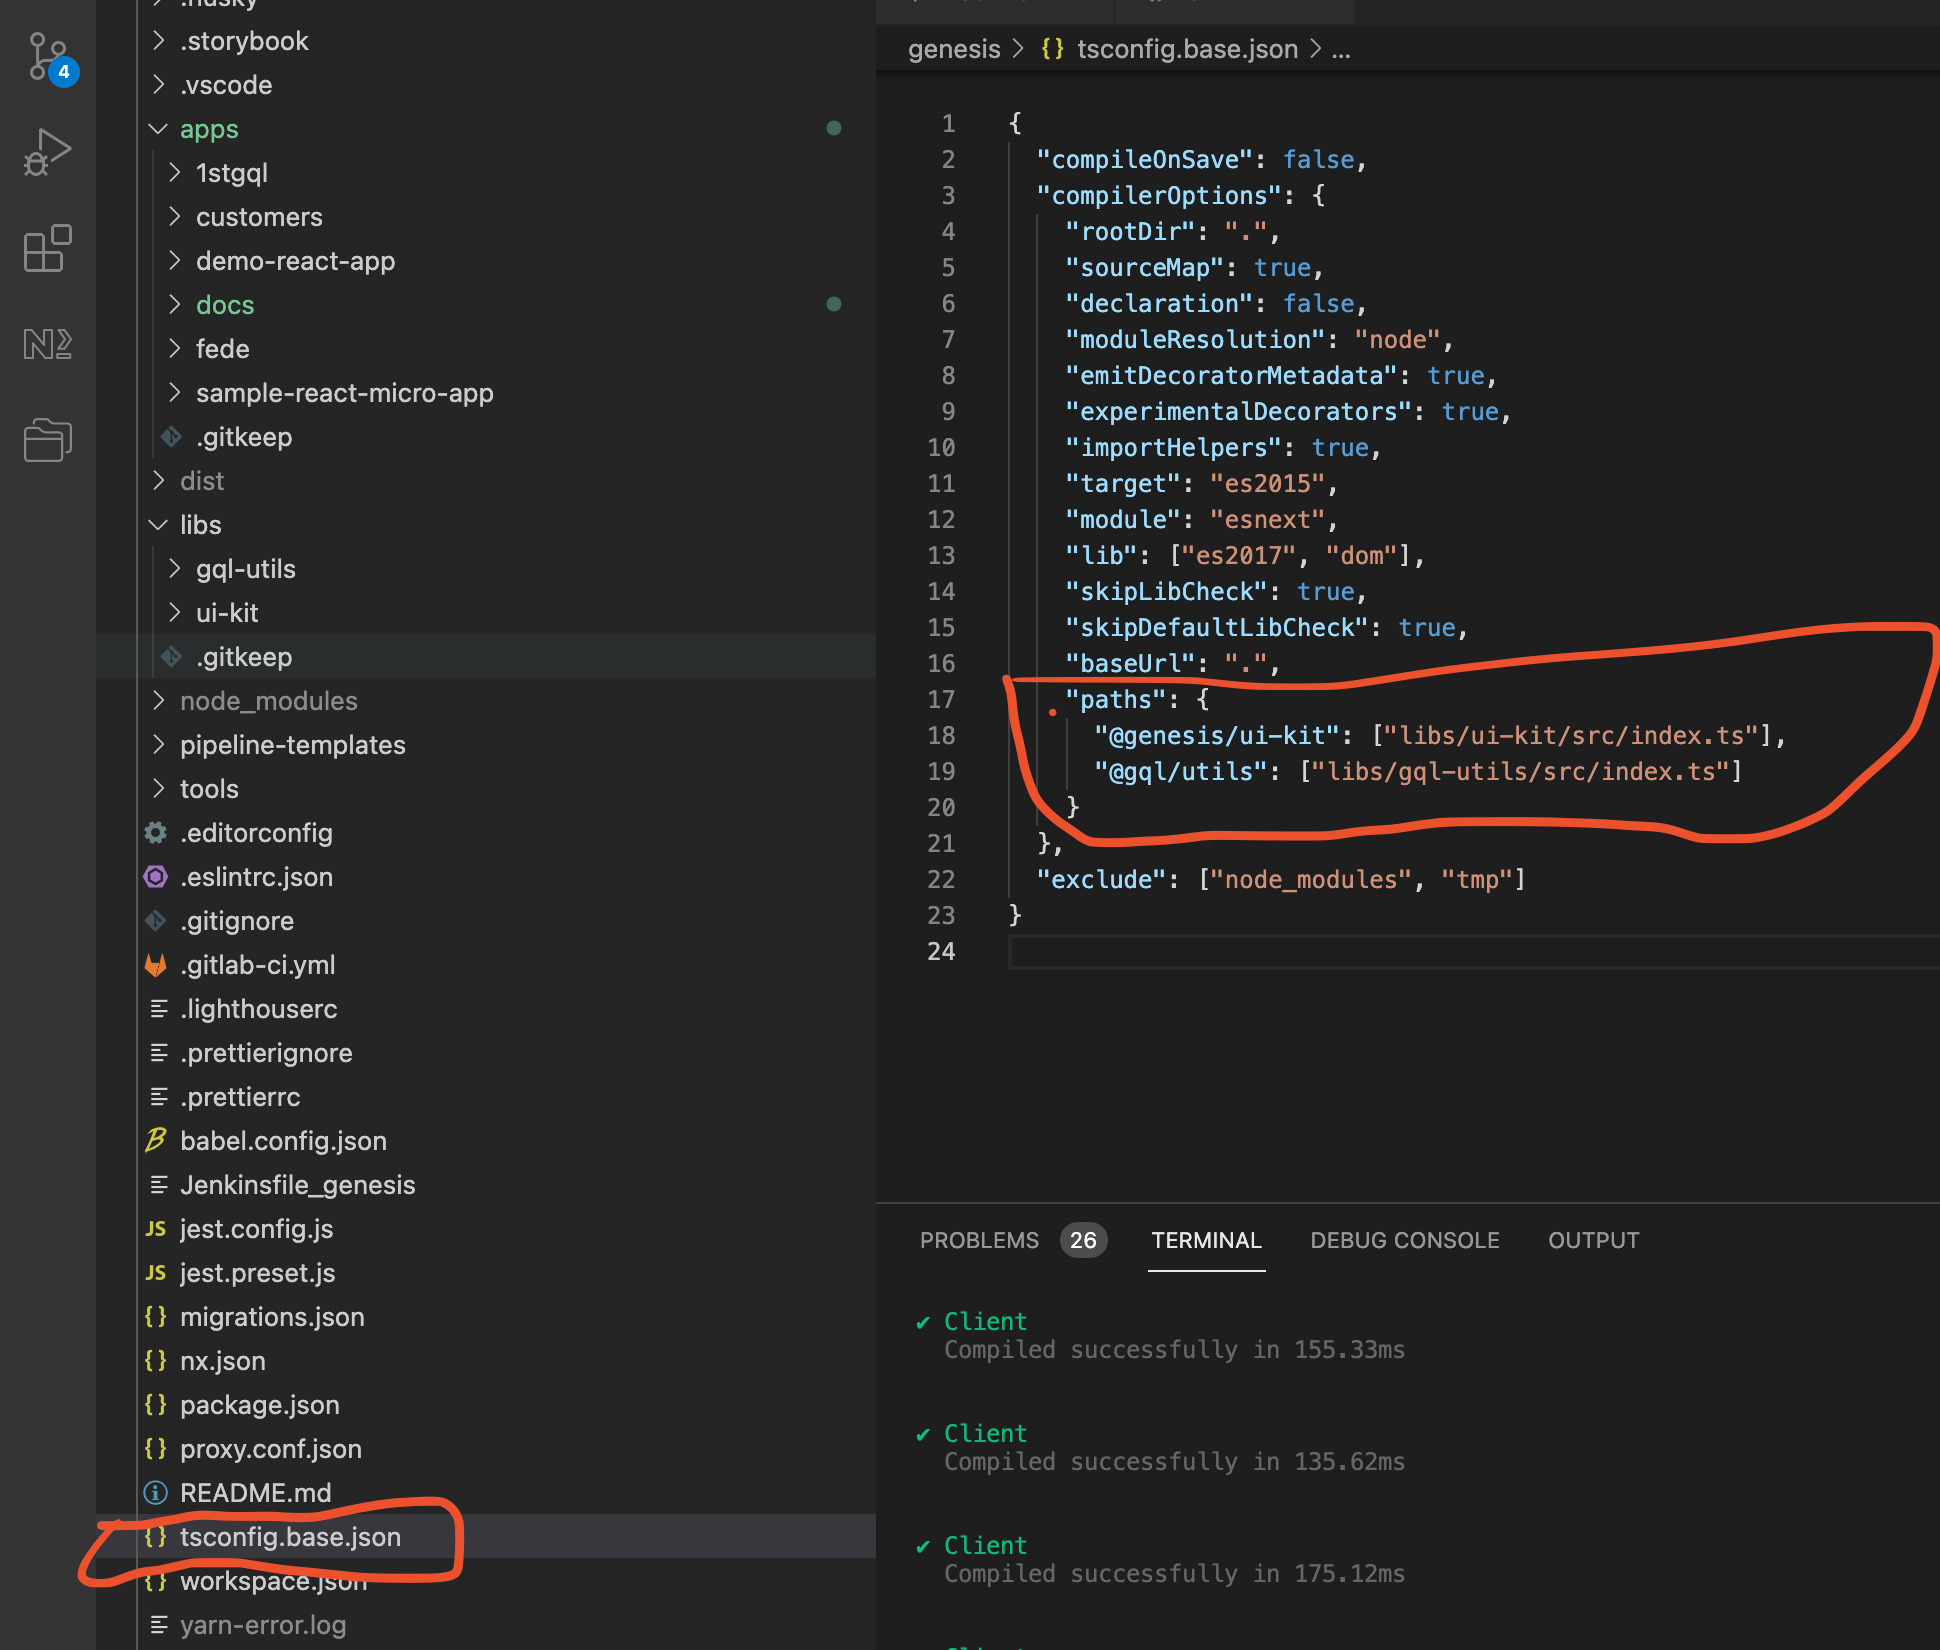Viewport: 1940px width, 1650px height.
Task: Click the braces icon beside nx.json
Action: click(x=156, y=1360)
